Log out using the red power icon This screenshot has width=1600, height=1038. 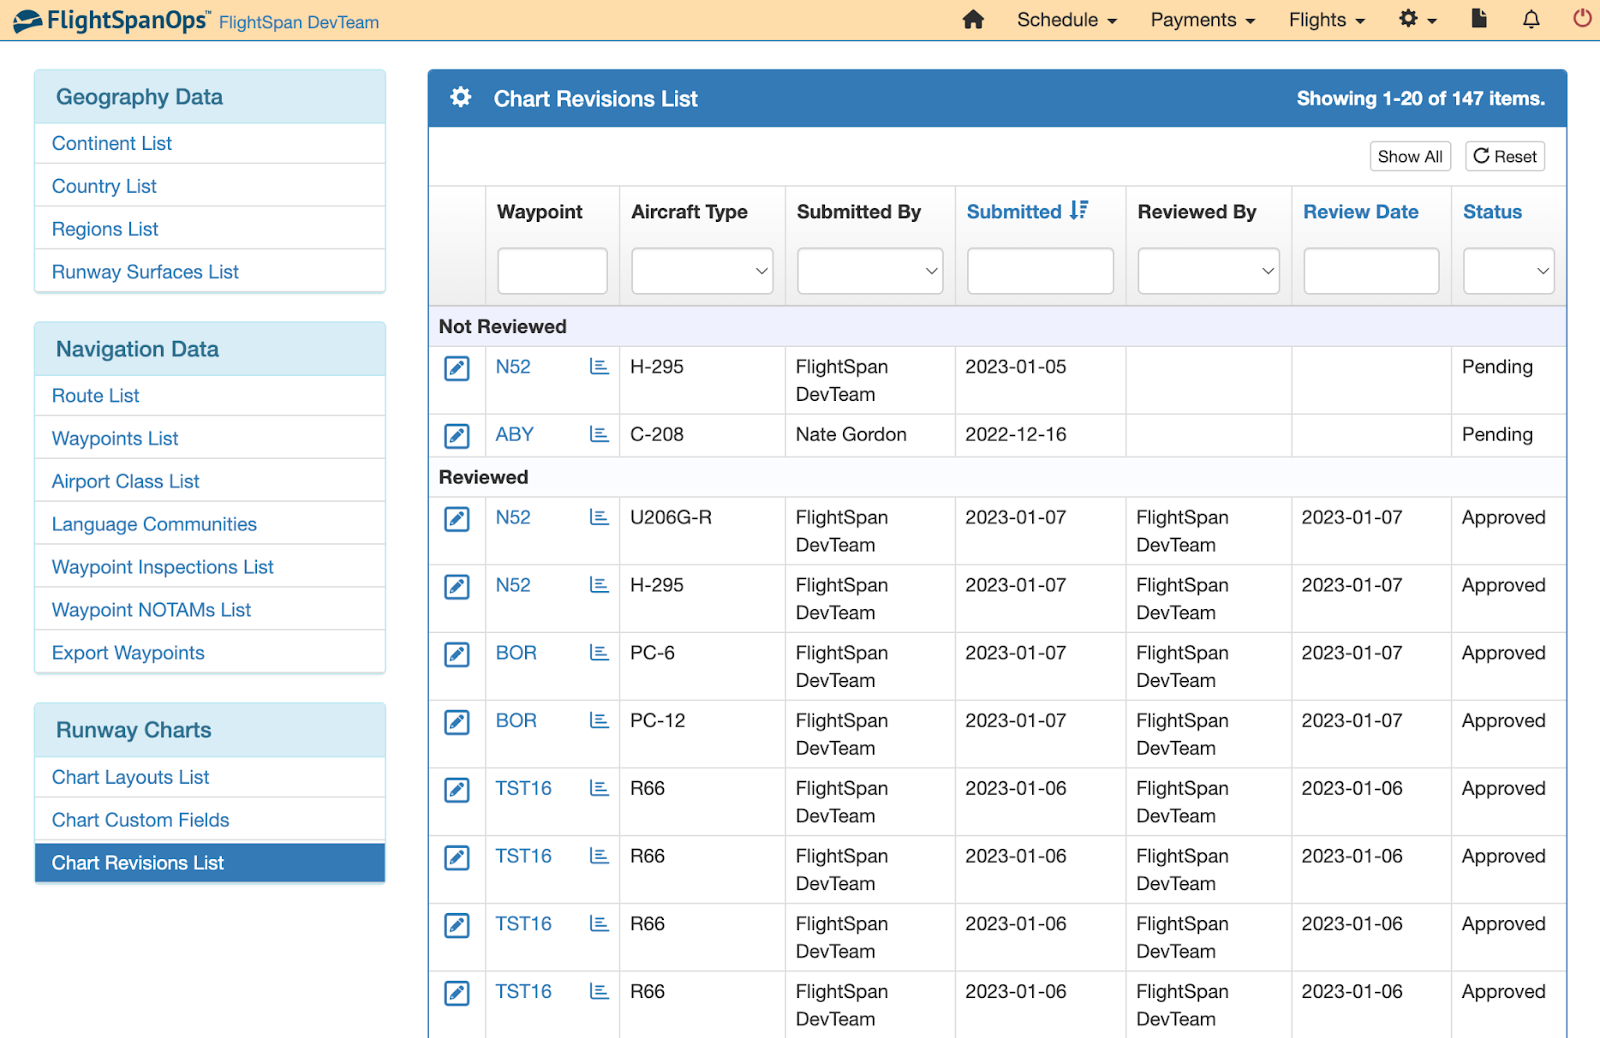[1581, 19]
